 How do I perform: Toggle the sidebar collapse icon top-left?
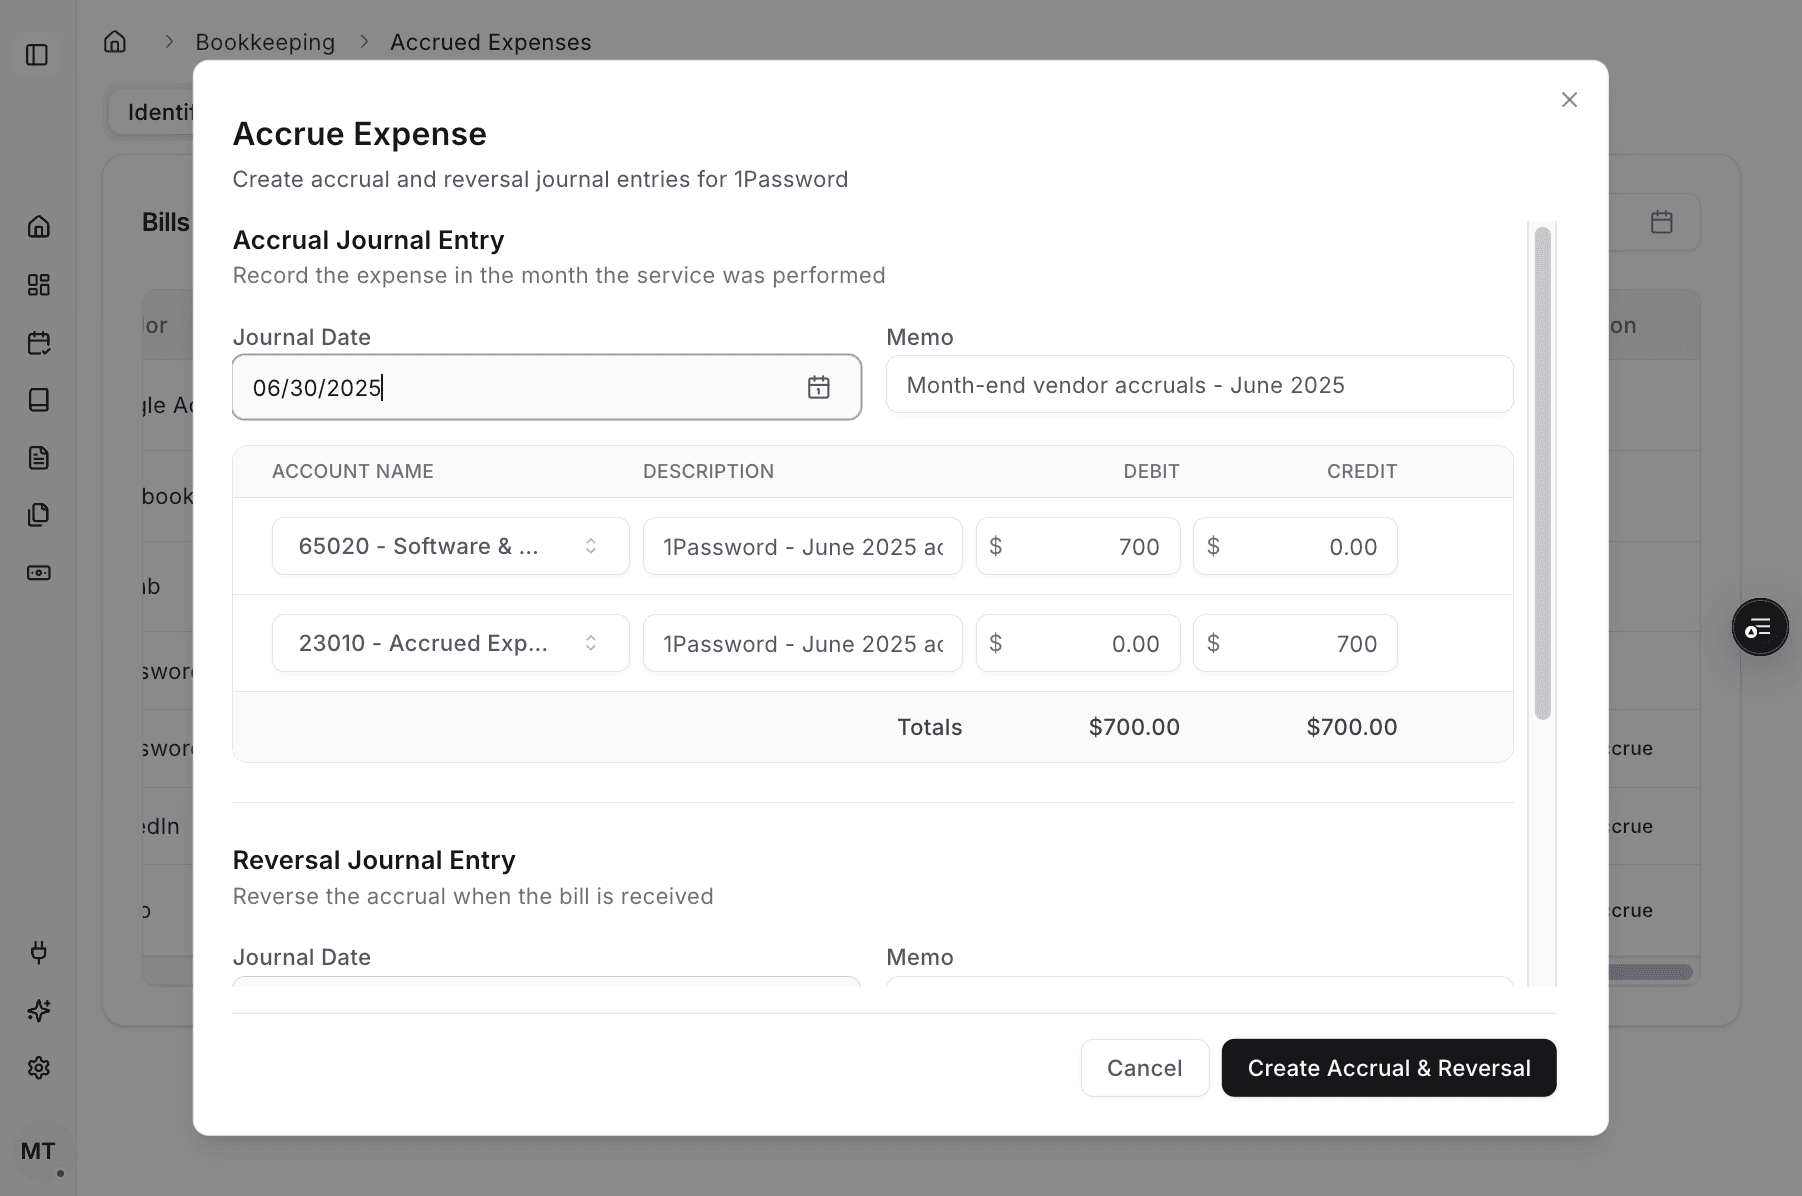(38, 55)
